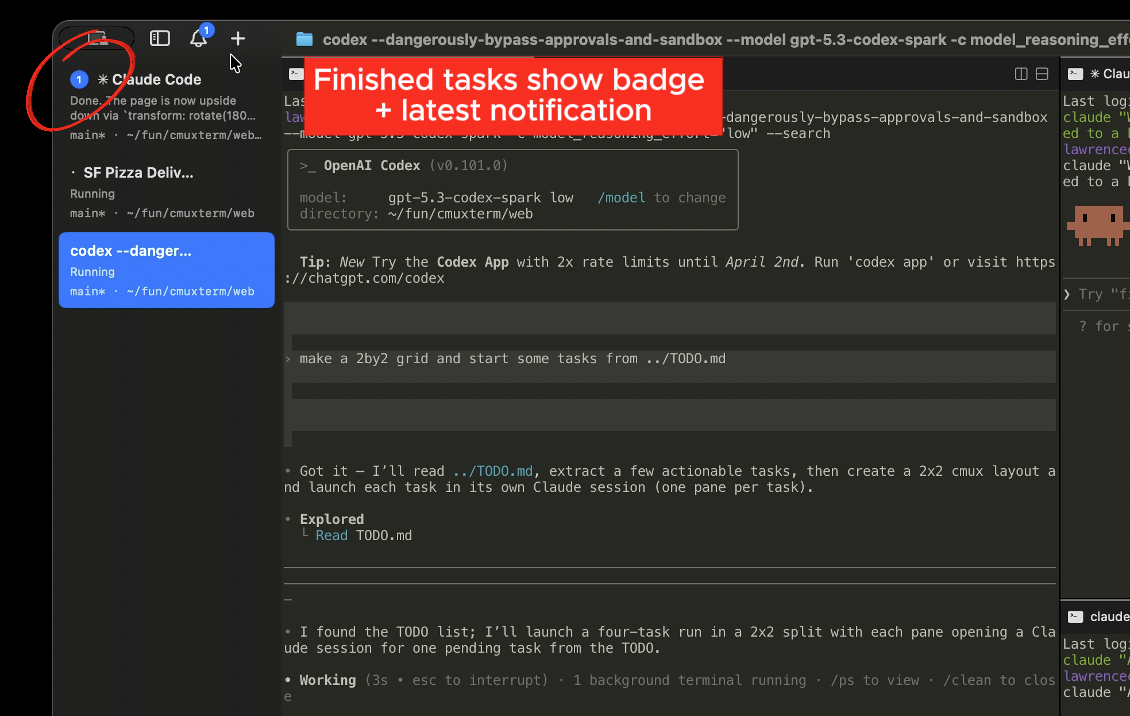1130x716 pixels.
Task: Split the pane vertically using the split icon
Action: (1019, 73)
